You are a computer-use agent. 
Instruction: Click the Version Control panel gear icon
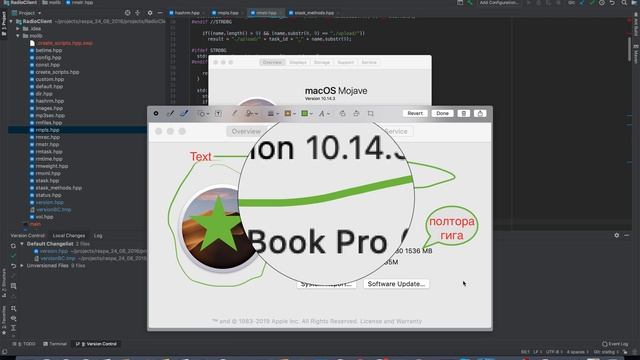click(x=617, y=236)
